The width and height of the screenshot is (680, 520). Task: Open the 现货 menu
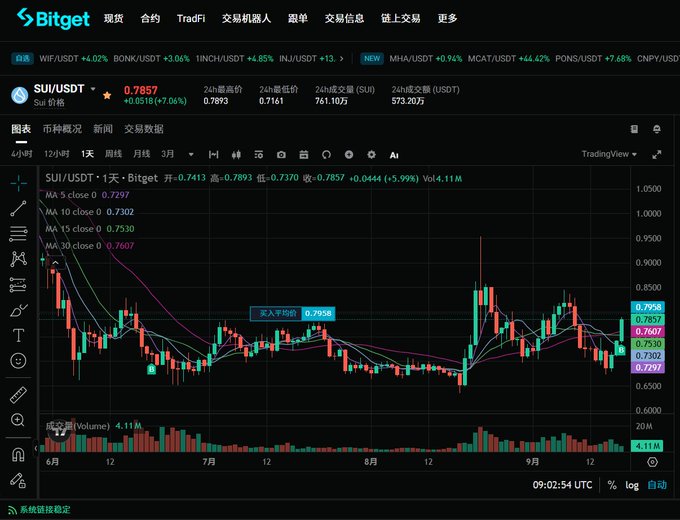[114, 18]
